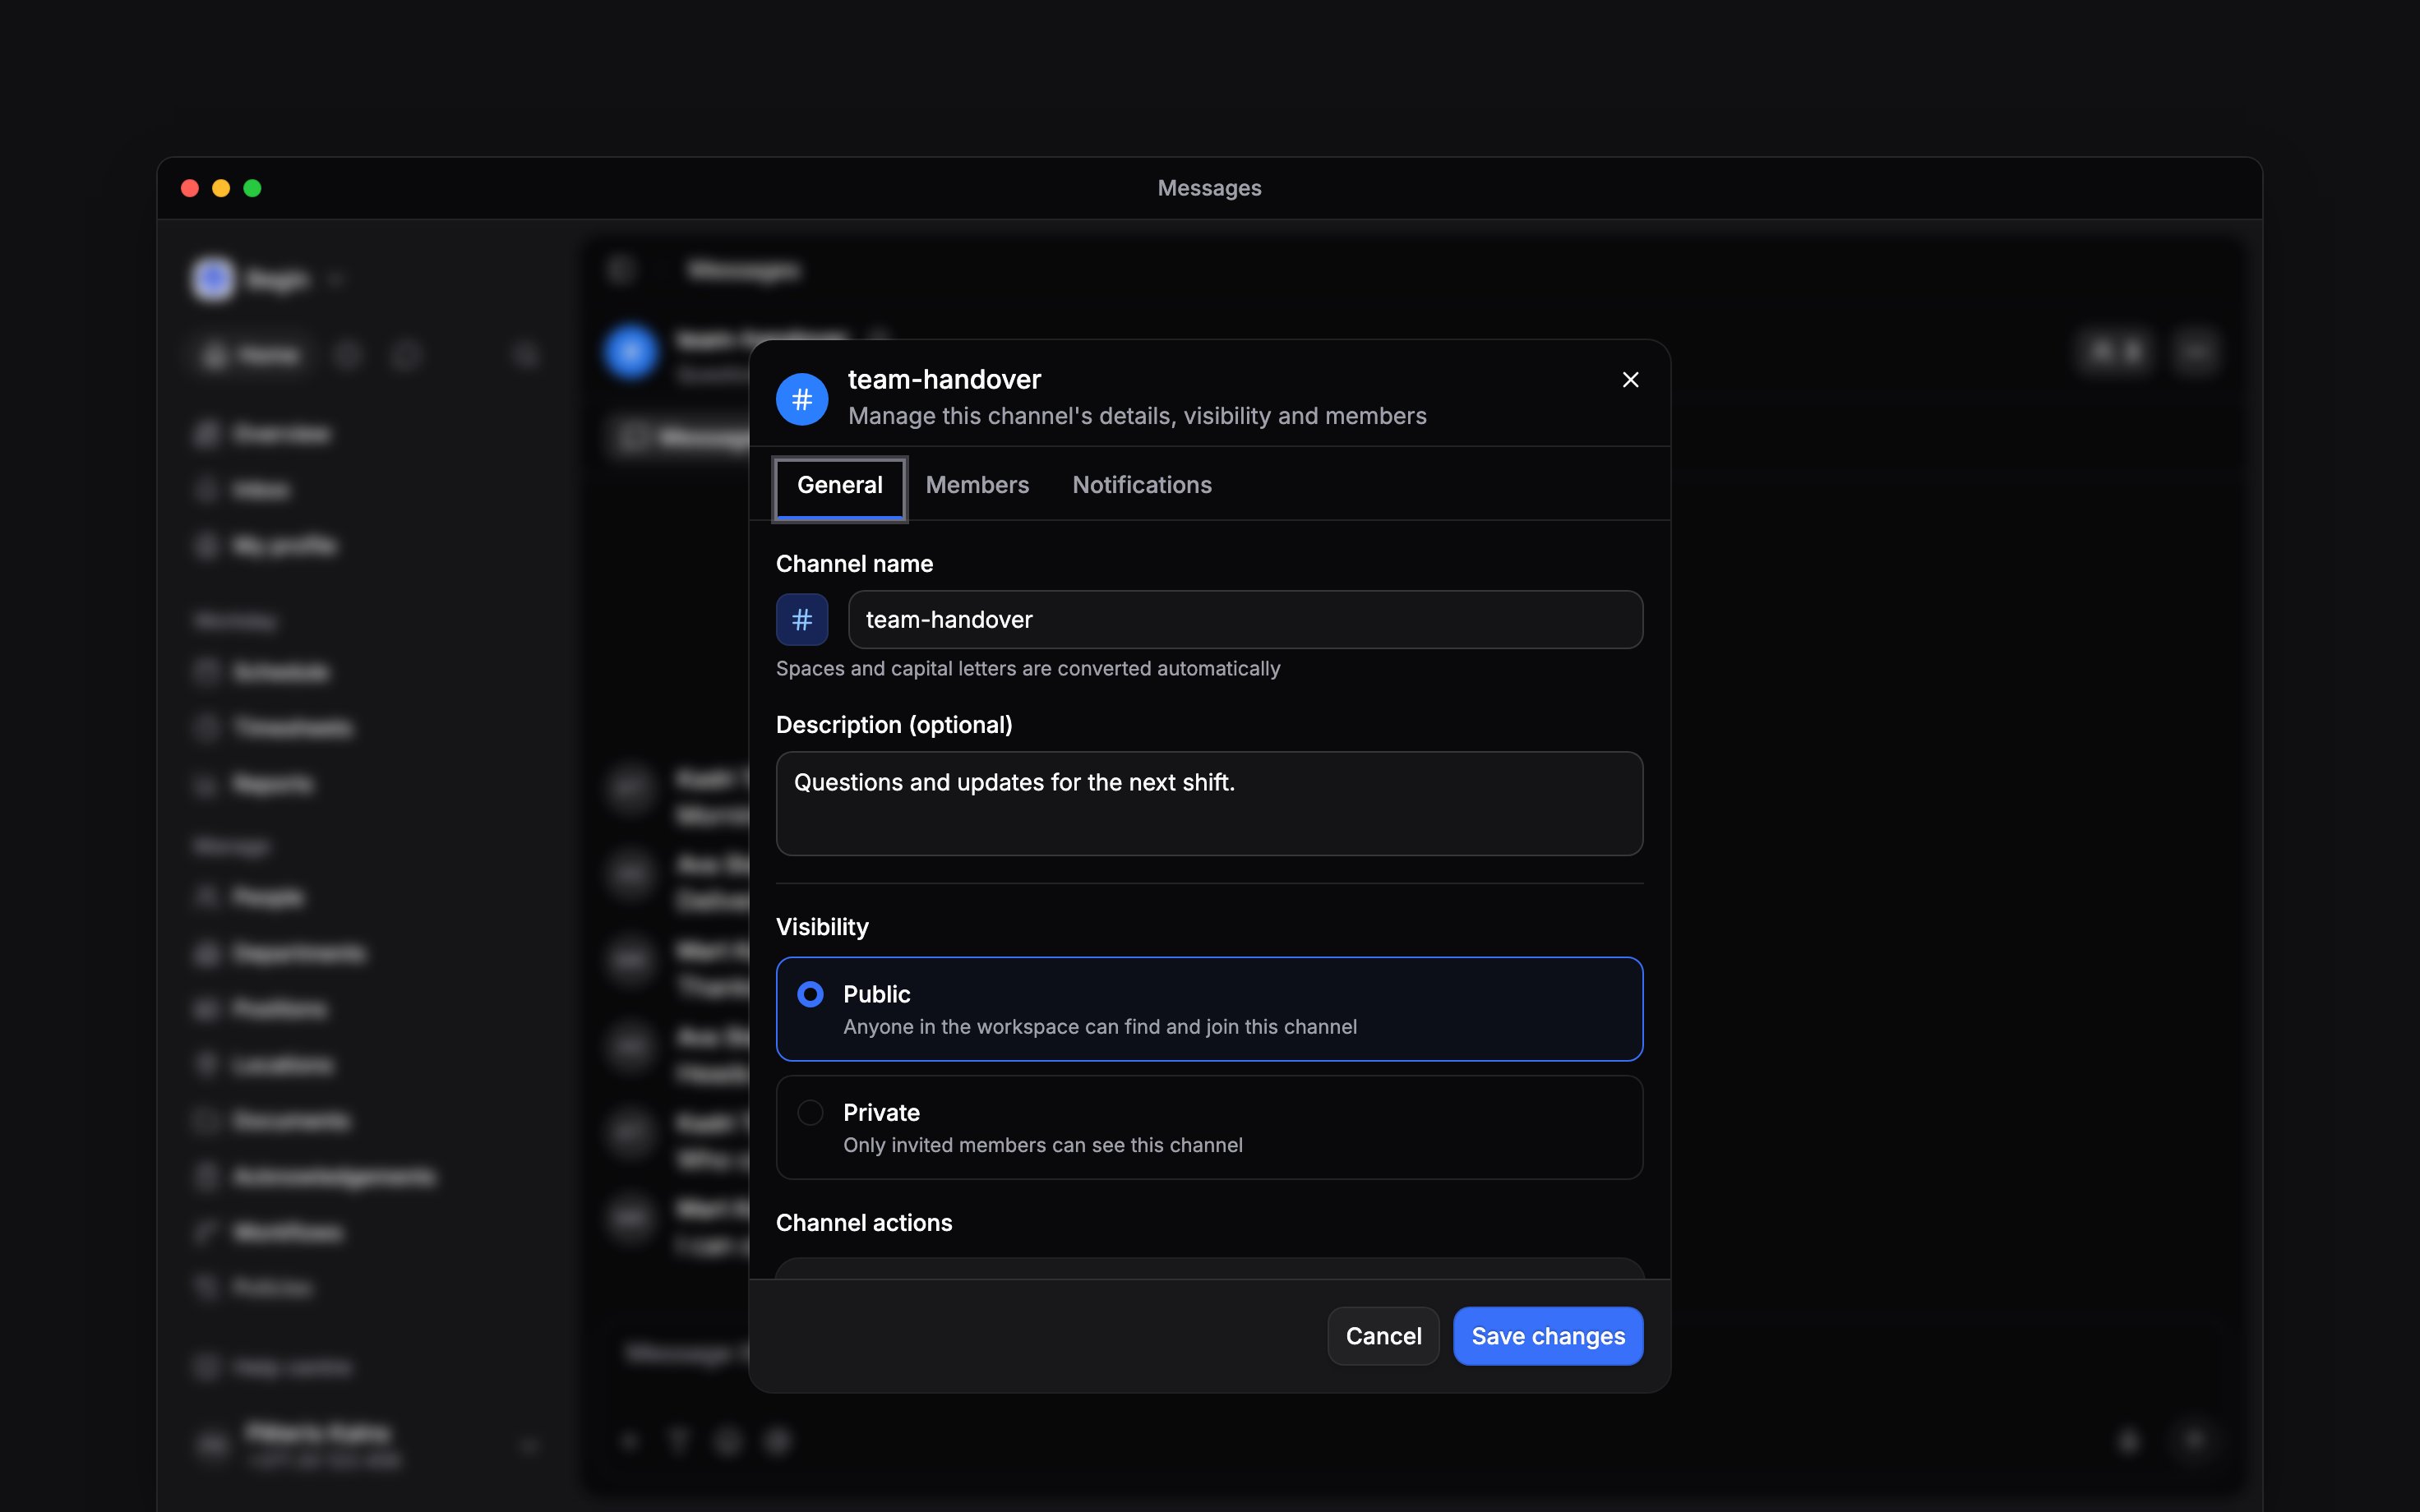Select the Public visibility radio button
Image resolution: width=2420 pixels, height=1512 pixels.
click(x=810, y=994)
